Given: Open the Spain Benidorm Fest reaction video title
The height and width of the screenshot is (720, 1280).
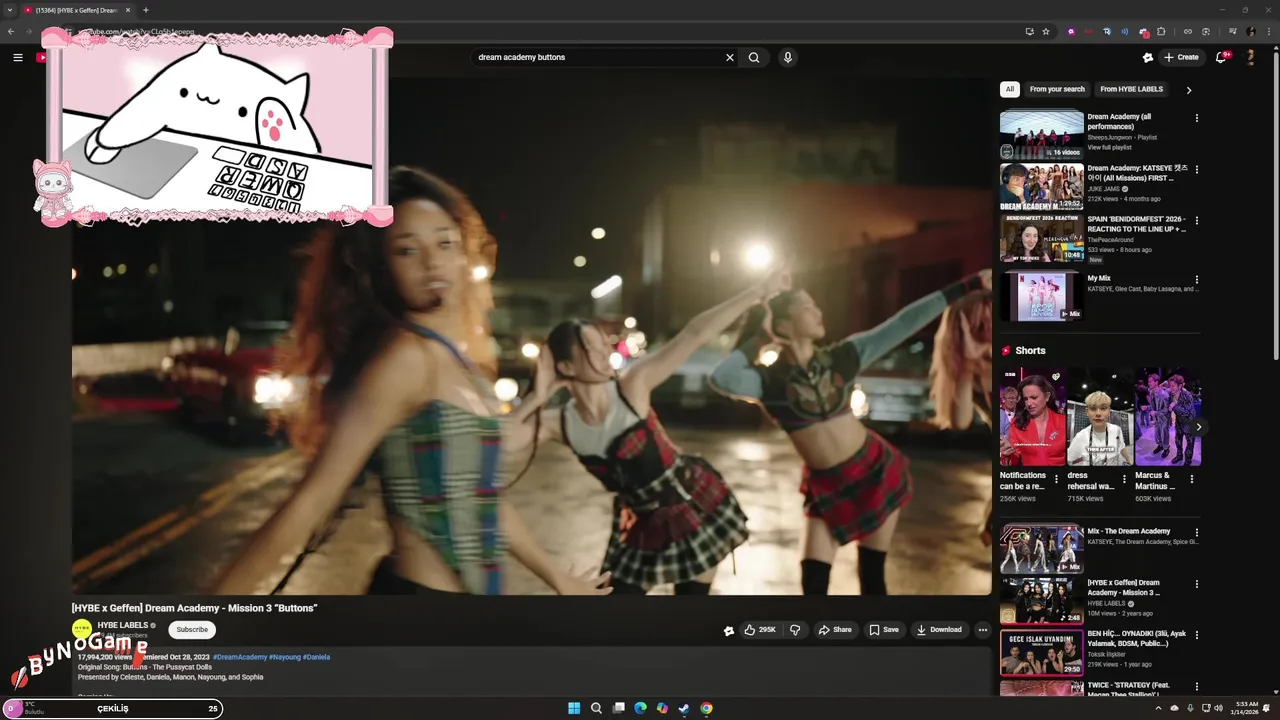Looking at the screenshot, I should (1137, 224).
